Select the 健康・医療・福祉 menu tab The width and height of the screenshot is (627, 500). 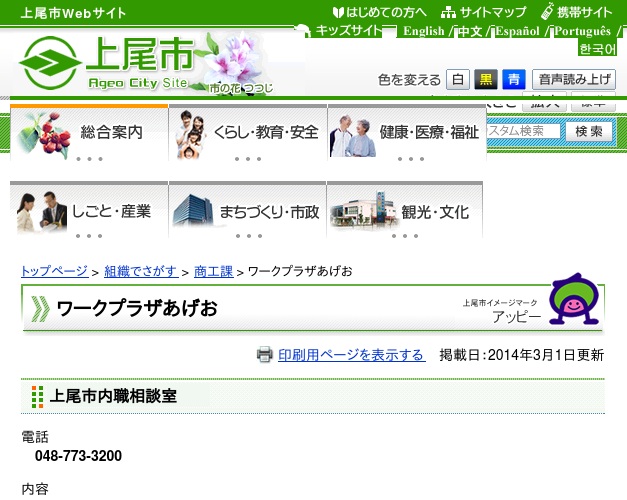[x=405, y=132]
